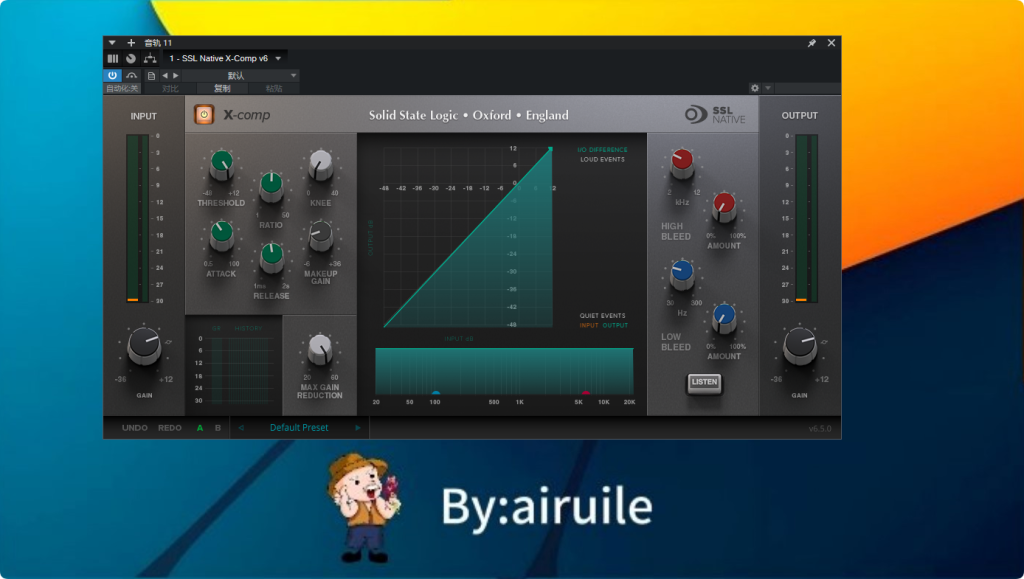Select preset slot B
The image size is (1024, 579).
tap(218, 428)
